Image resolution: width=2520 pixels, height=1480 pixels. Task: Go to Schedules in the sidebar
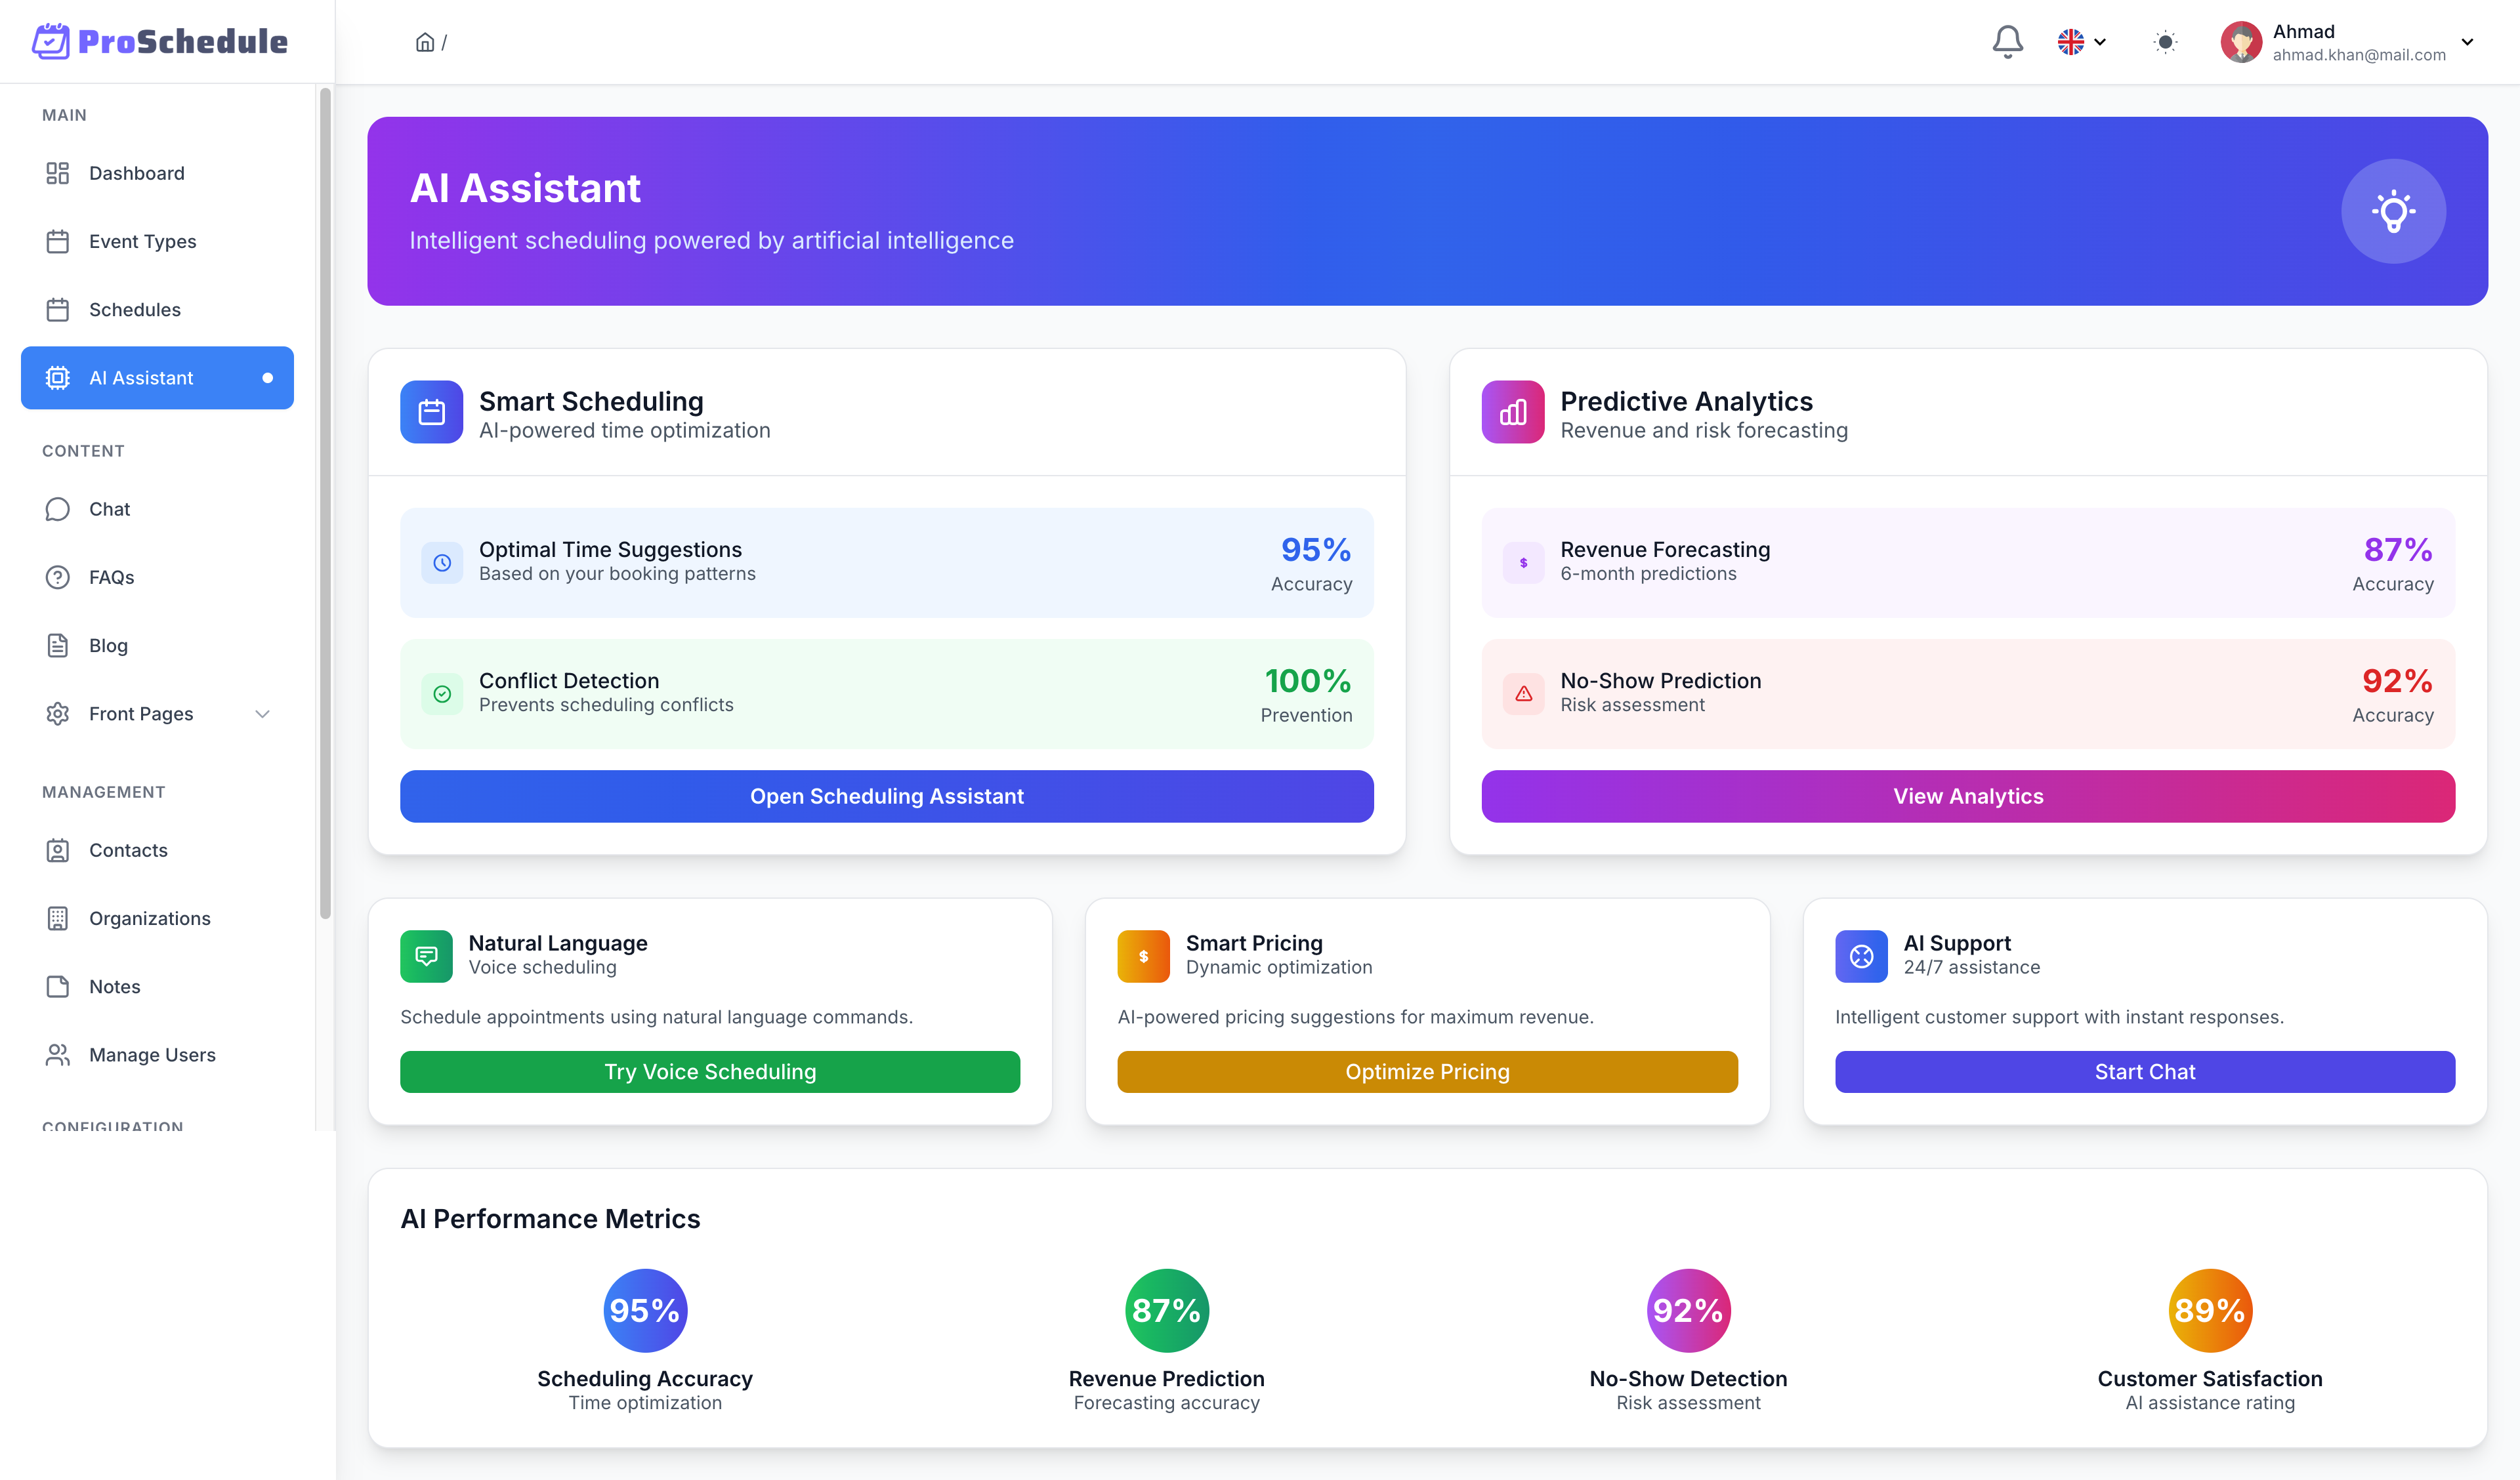click(x=135, y=310)
